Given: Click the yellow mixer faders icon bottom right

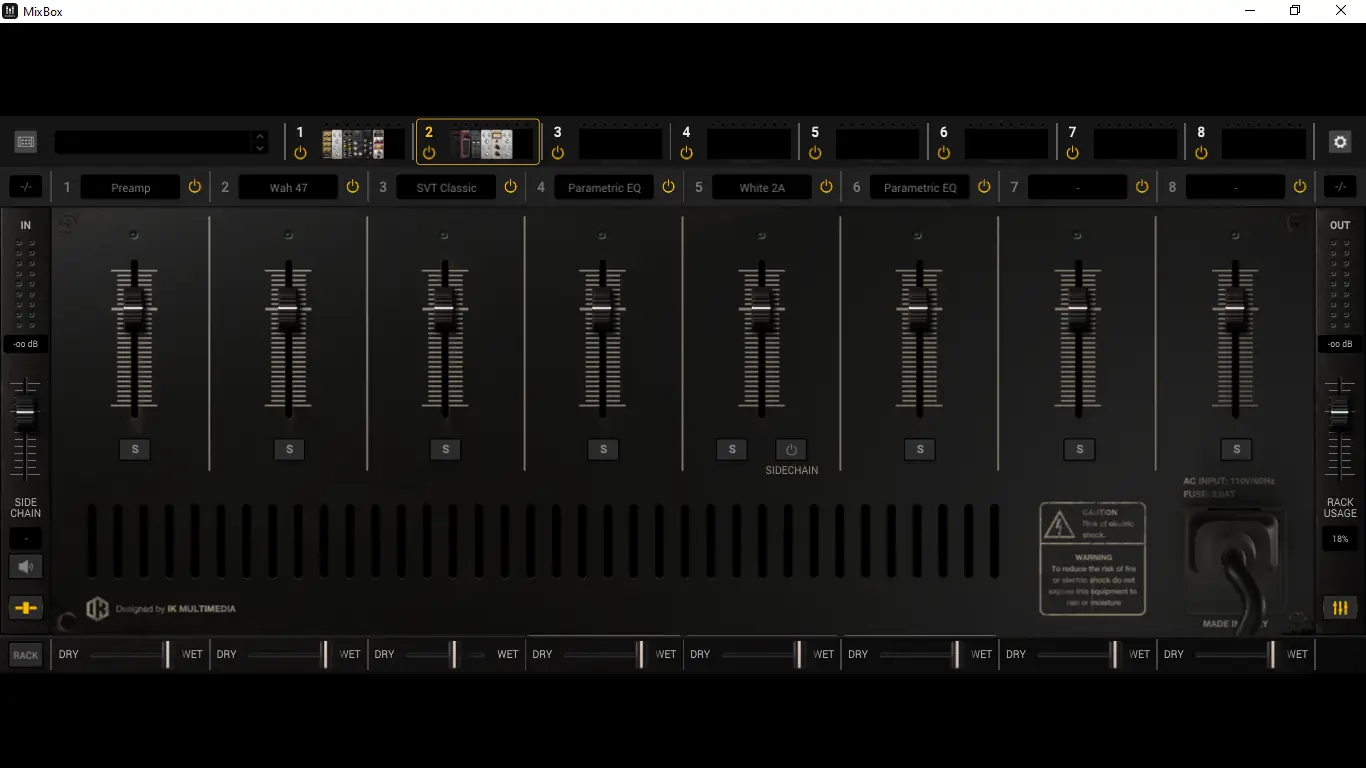Looking at the screenshot, I should (1339, 607).
